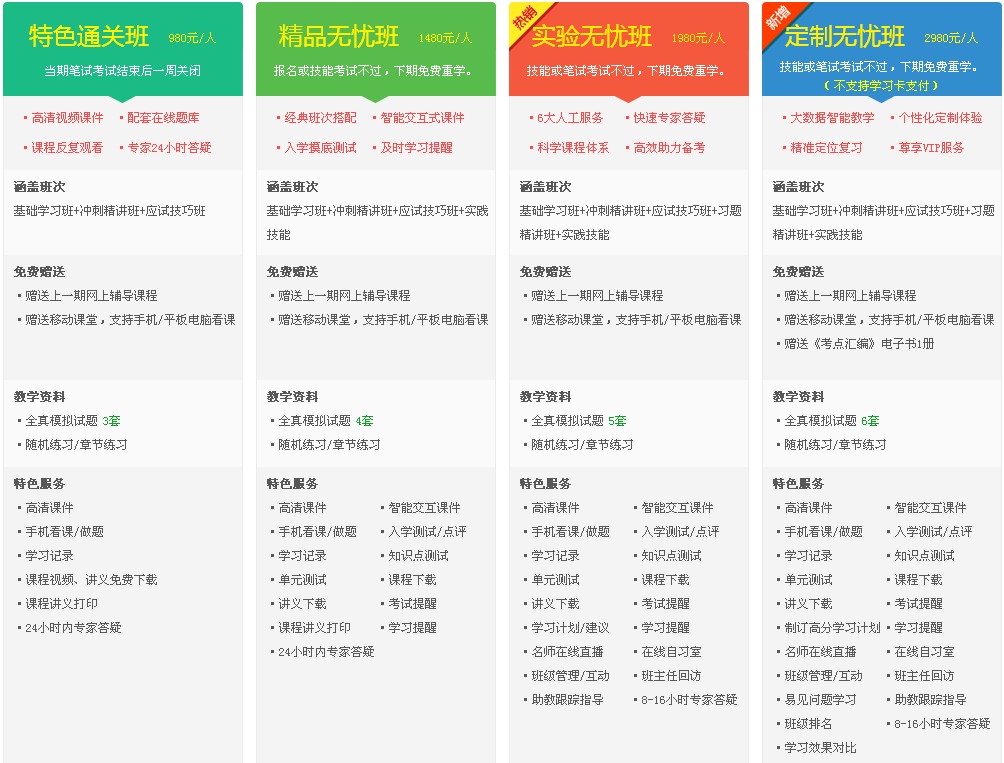Expand the 特色服务 section in third column

coord(543,482)
